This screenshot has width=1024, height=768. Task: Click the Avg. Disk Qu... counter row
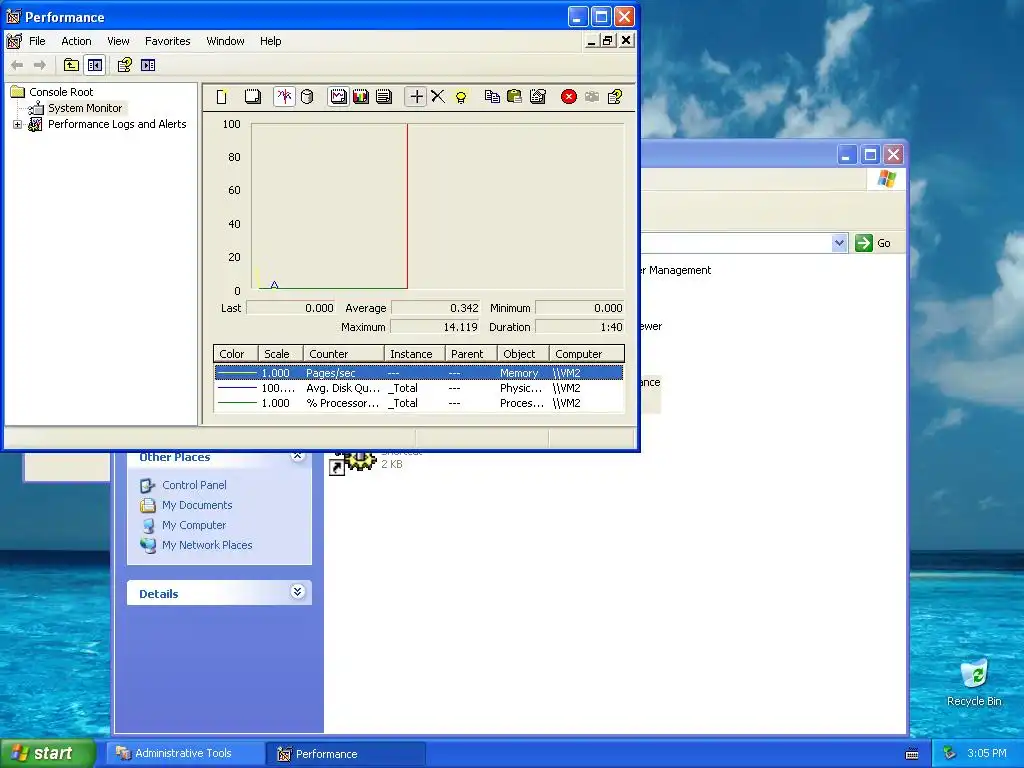pyautogui.click(x=419, y=388)
